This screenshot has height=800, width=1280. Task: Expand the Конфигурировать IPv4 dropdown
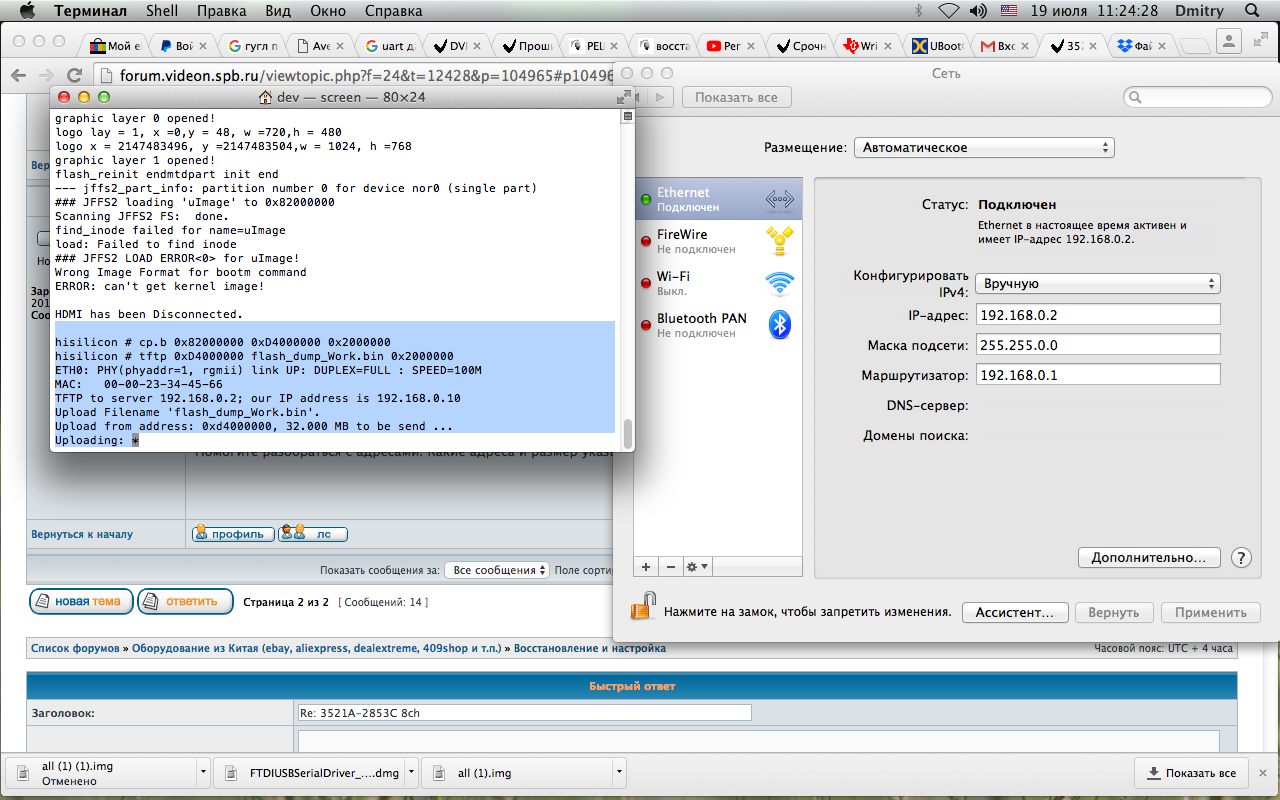click(1097, 284)
